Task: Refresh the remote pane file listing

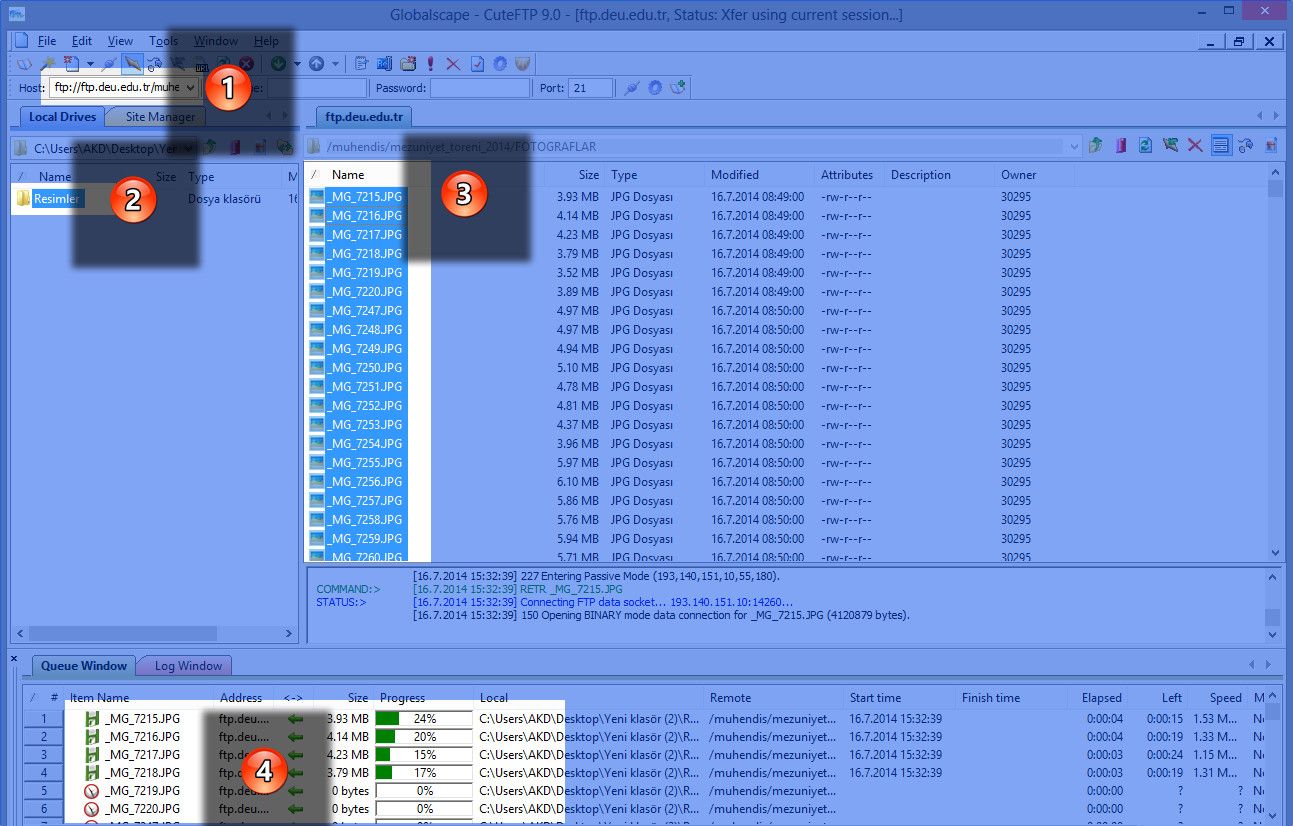Action: point(1146,146)
